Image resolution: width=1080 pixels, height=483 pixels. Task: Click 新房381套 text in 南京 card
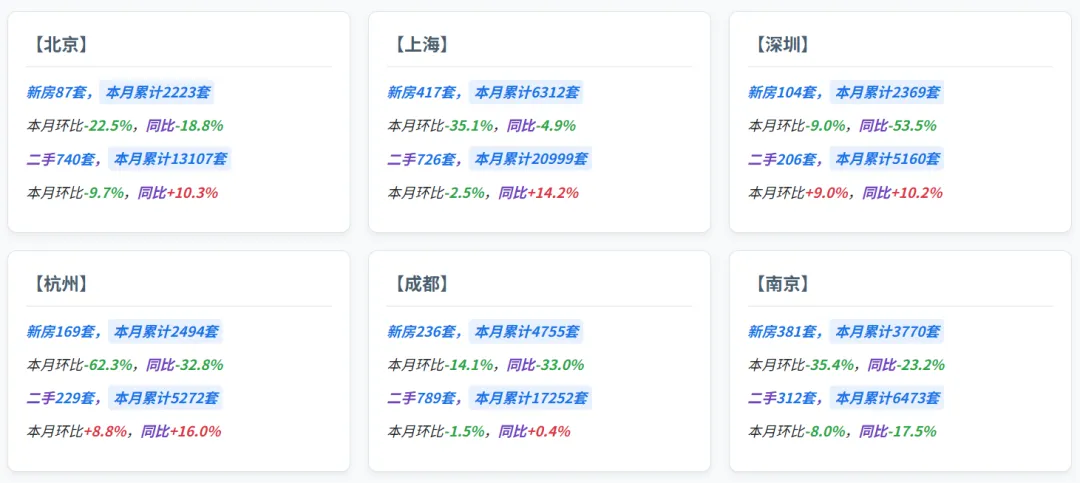tap(782, 331)
